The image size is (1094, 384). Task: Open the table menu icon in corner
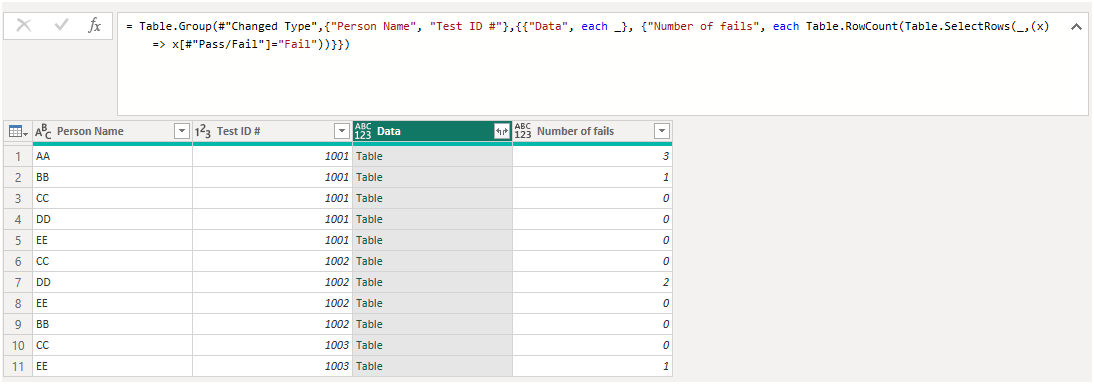click(18, 131)
